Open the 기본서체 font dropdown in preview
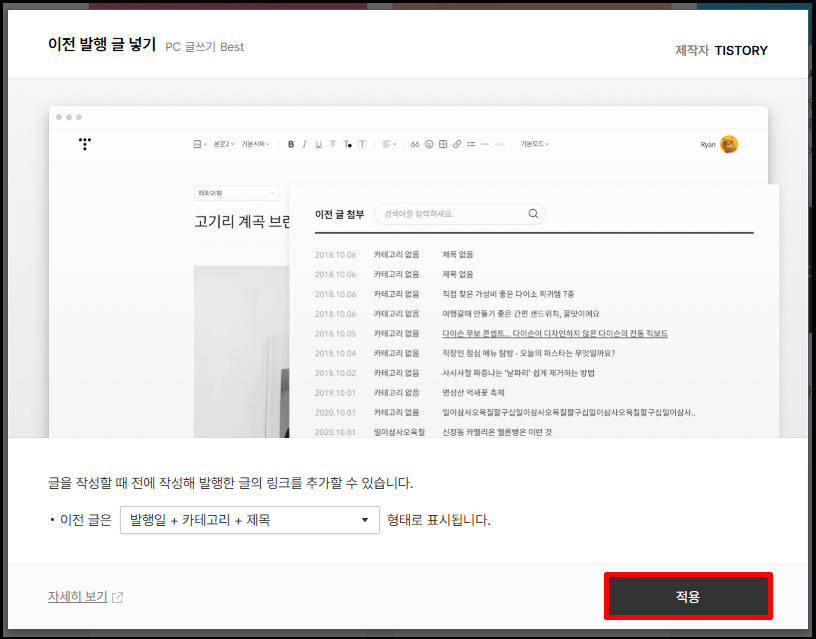This screenshot has width=816, height=639. [255, 144]
